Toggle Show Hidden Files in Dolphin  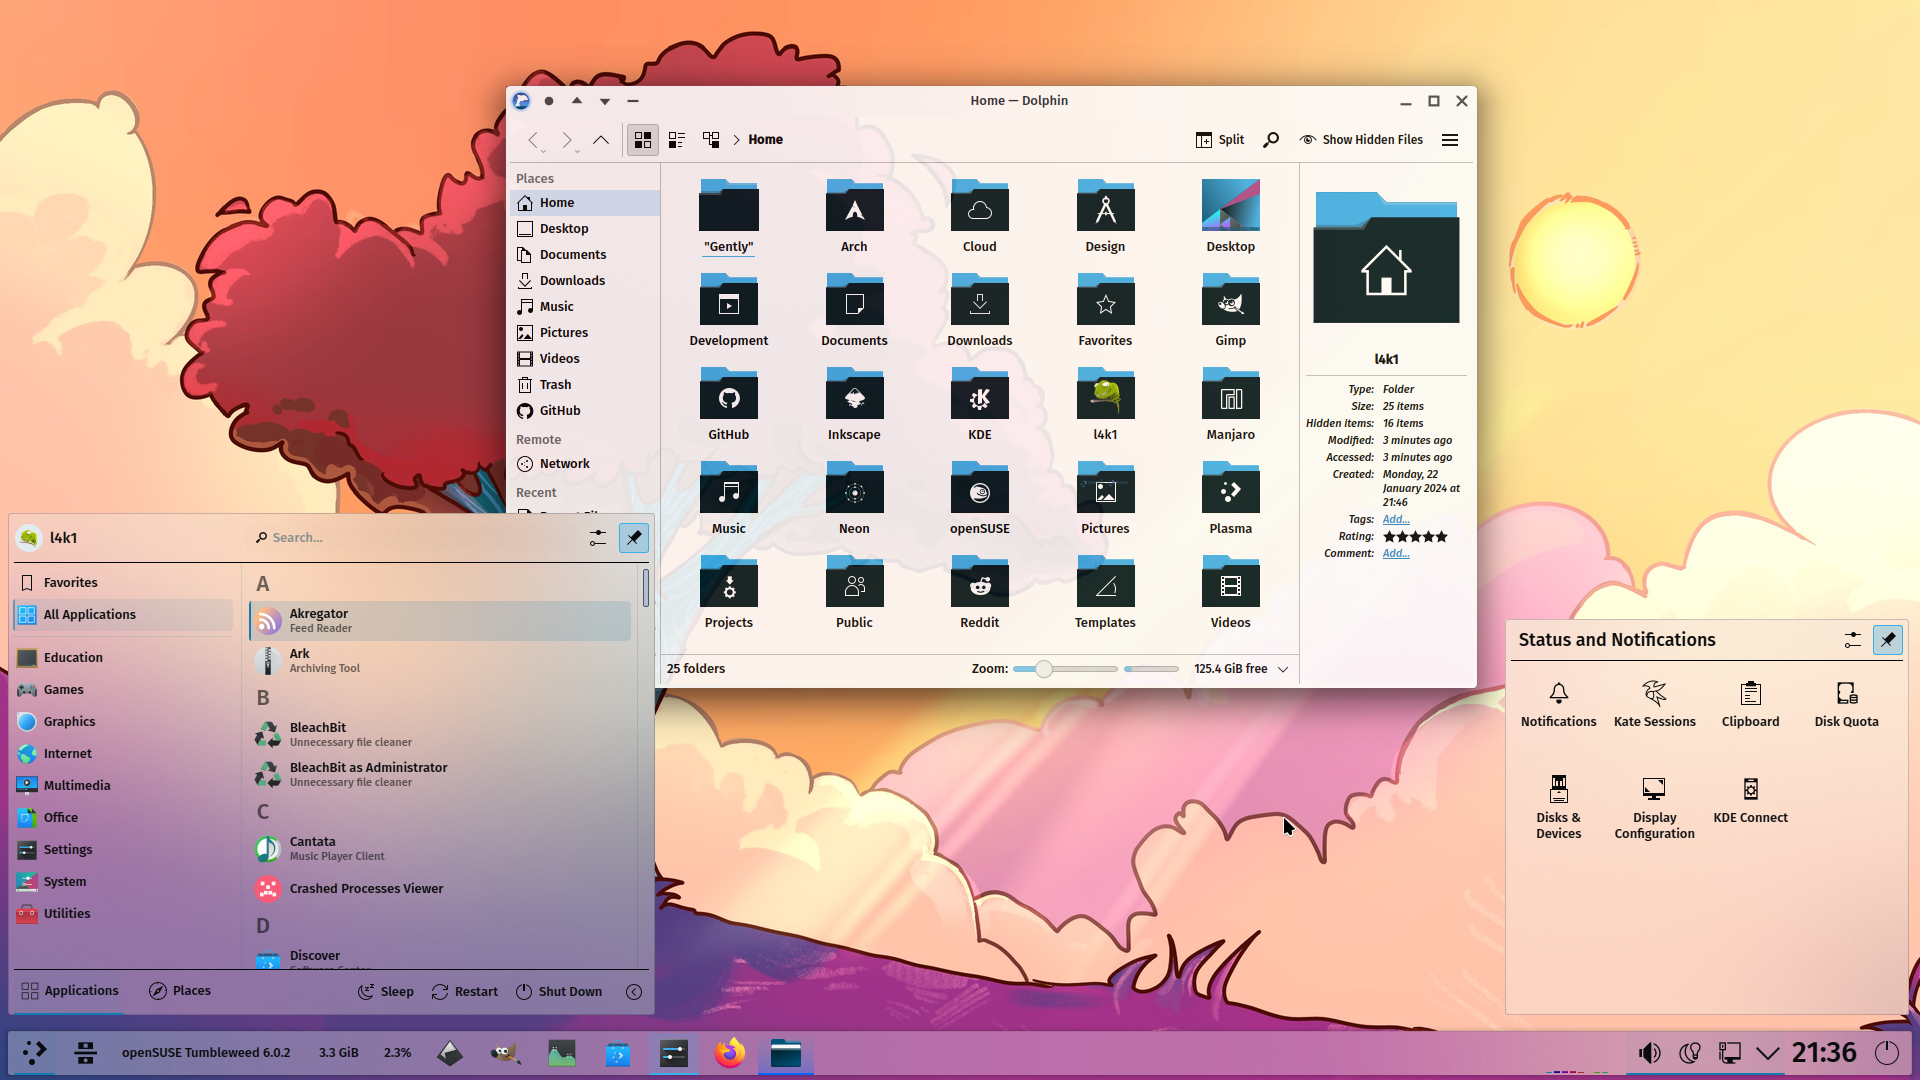click(x=1360, y=140)
